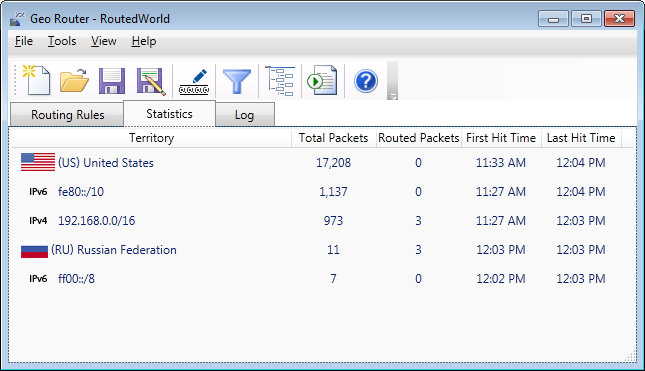Close the Geo Router window
This screenshot has width=645, height=371.
tap(619, 19)
